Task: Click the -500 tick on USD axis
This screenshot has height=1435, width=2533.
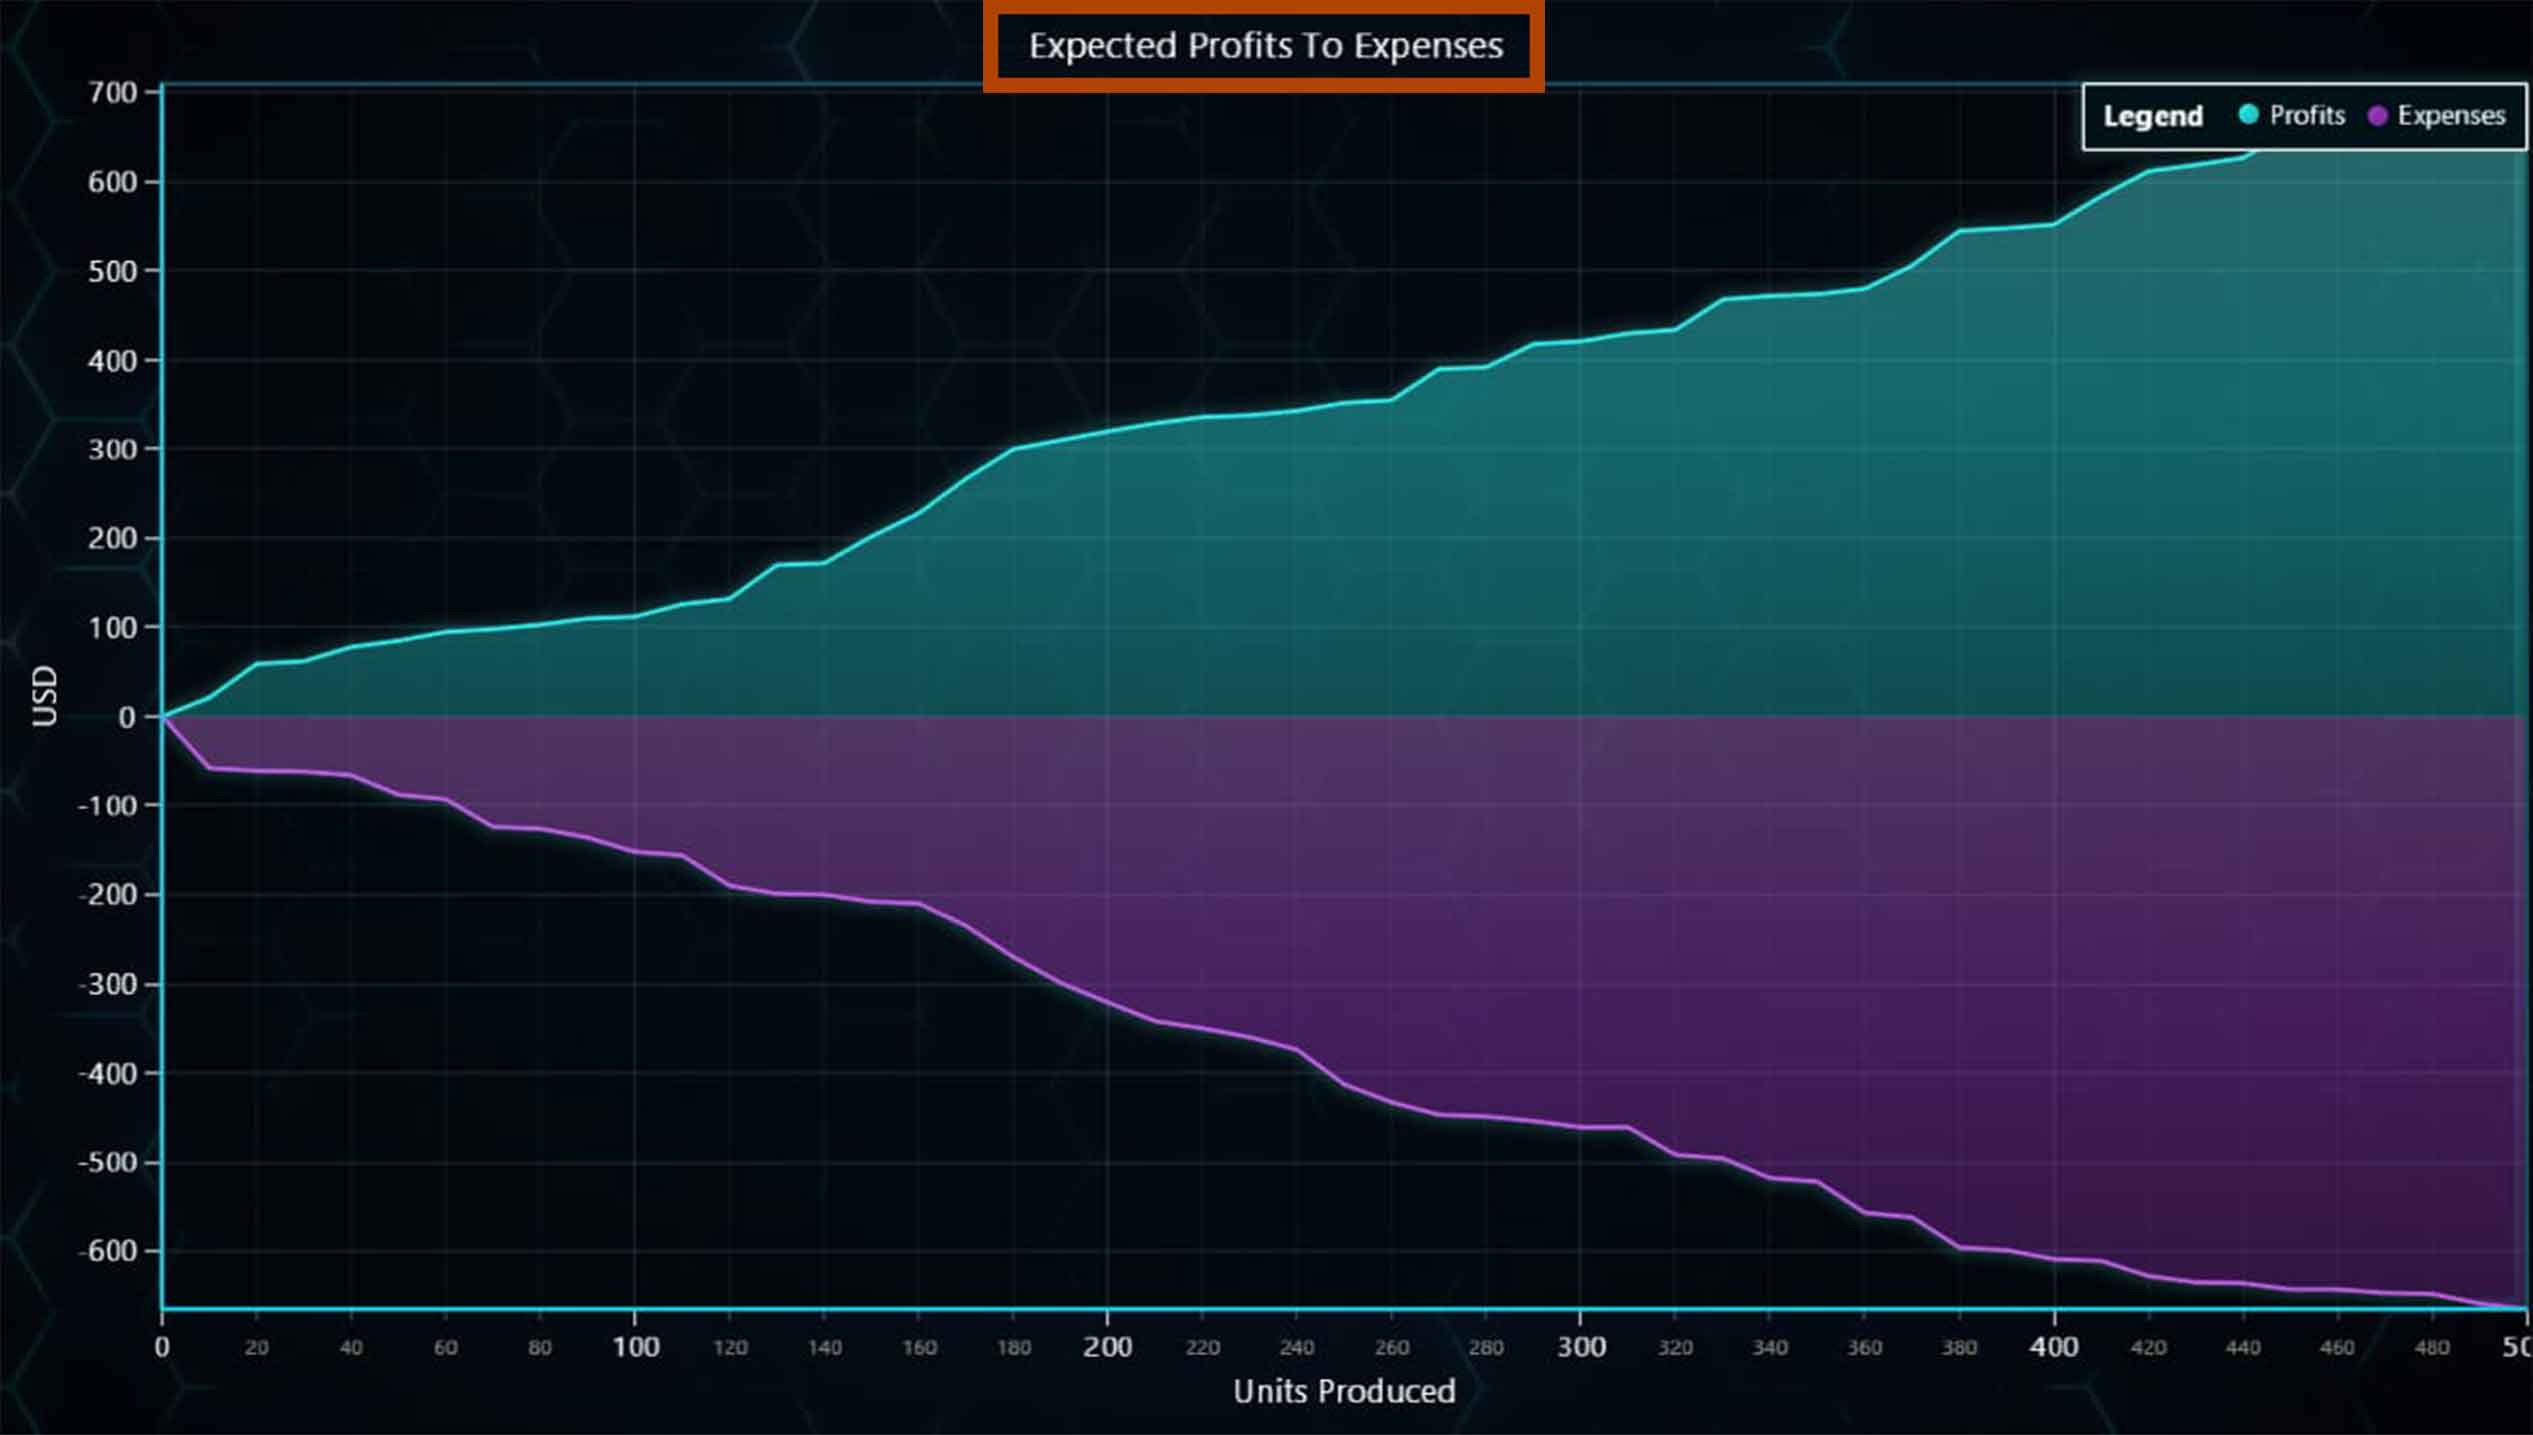Action: 107,1162
